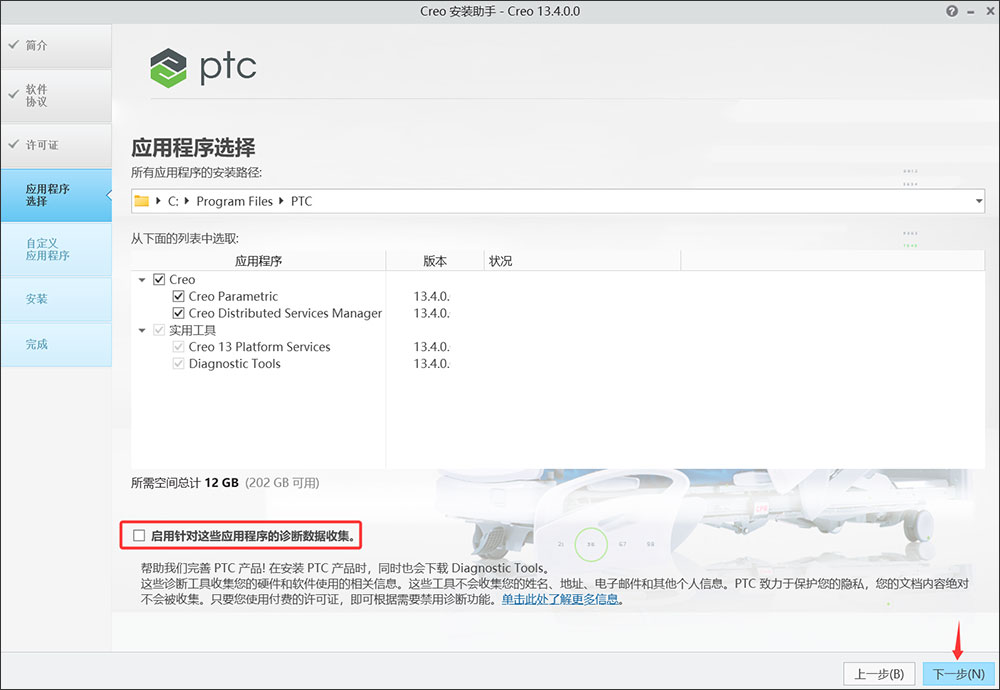1000x690 pixels.
Task: Click the C: drive segment in path
Action: 173,201
